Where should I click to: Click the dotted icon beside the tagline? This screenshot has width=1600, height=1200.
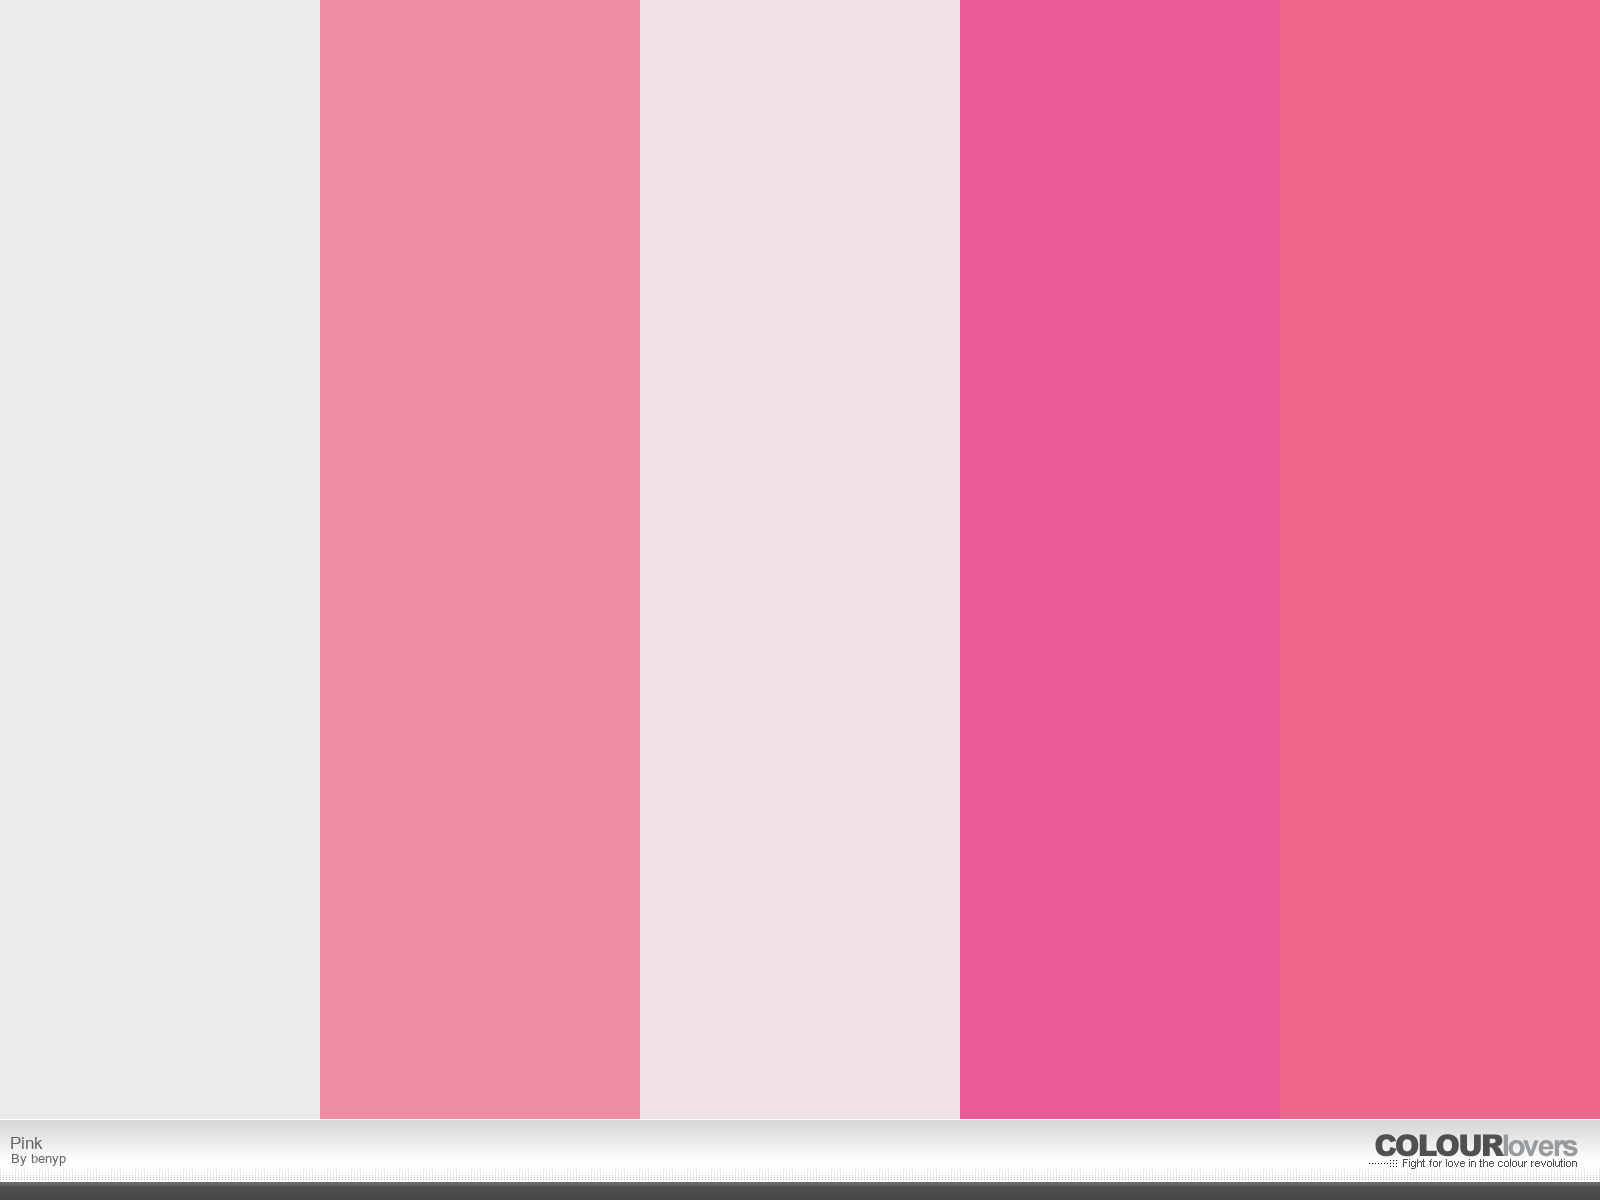pos(1383,1163)
